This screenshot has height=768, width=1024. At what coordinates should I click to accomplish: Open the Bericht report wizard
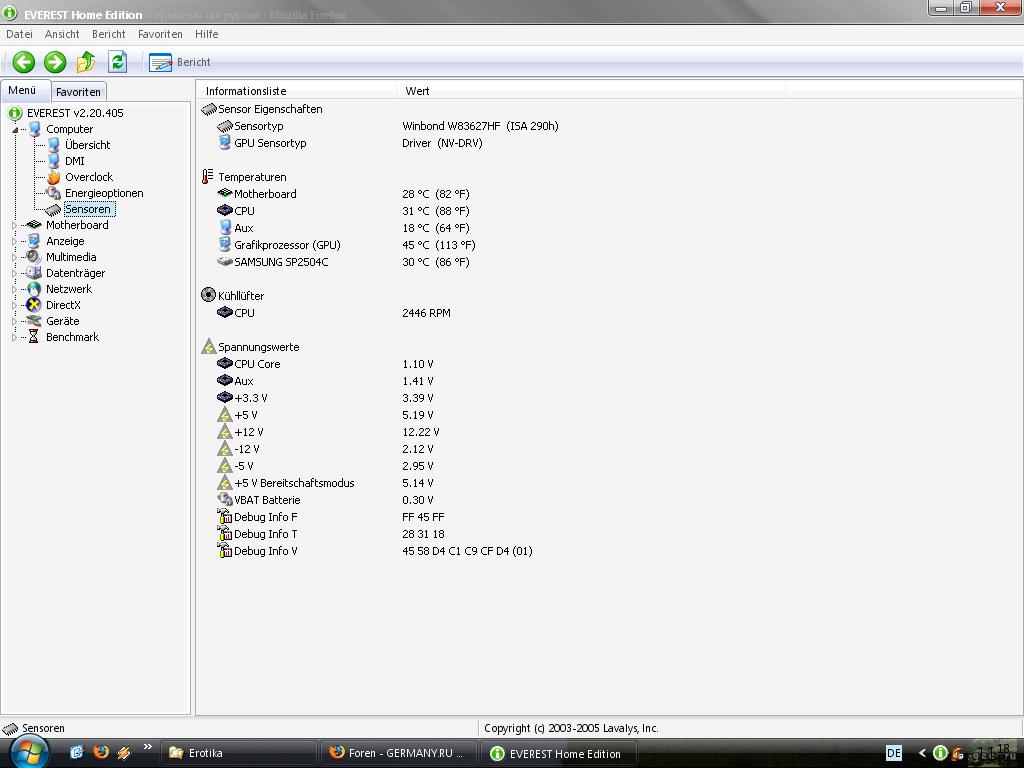click(x=180, y=62)
